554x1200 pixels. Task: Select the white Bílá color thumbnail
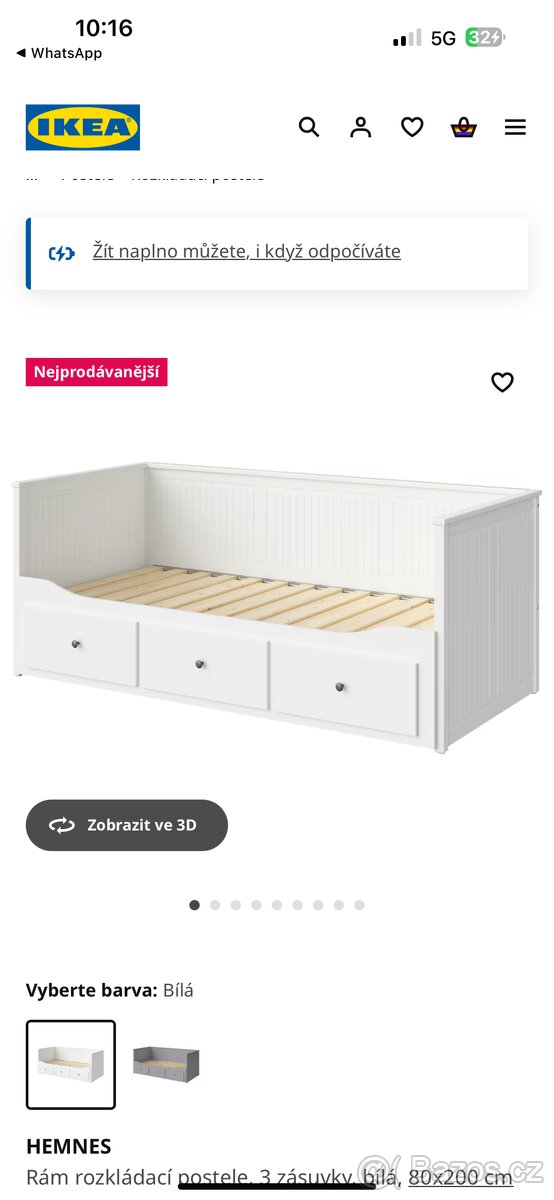[71, 1064]
